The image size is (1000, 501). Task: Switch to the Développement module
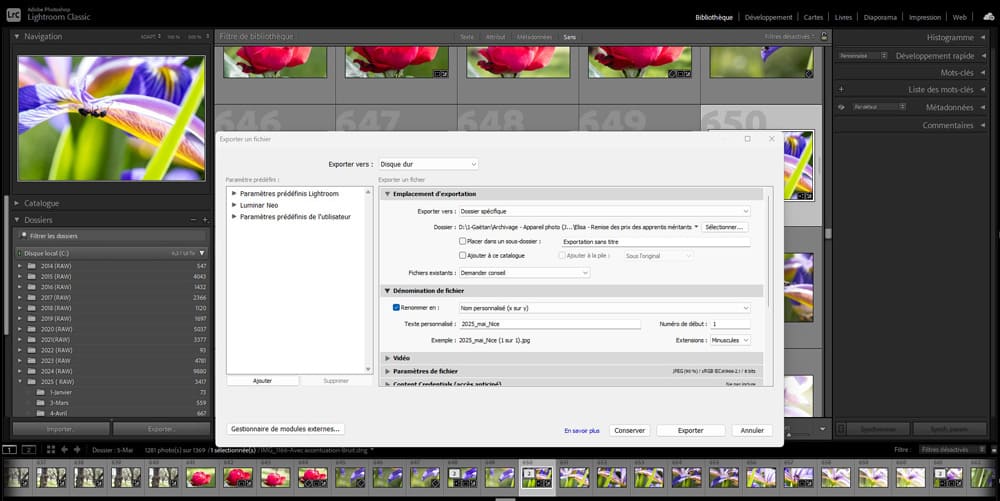pyautogui.click(x=768, y=17)
